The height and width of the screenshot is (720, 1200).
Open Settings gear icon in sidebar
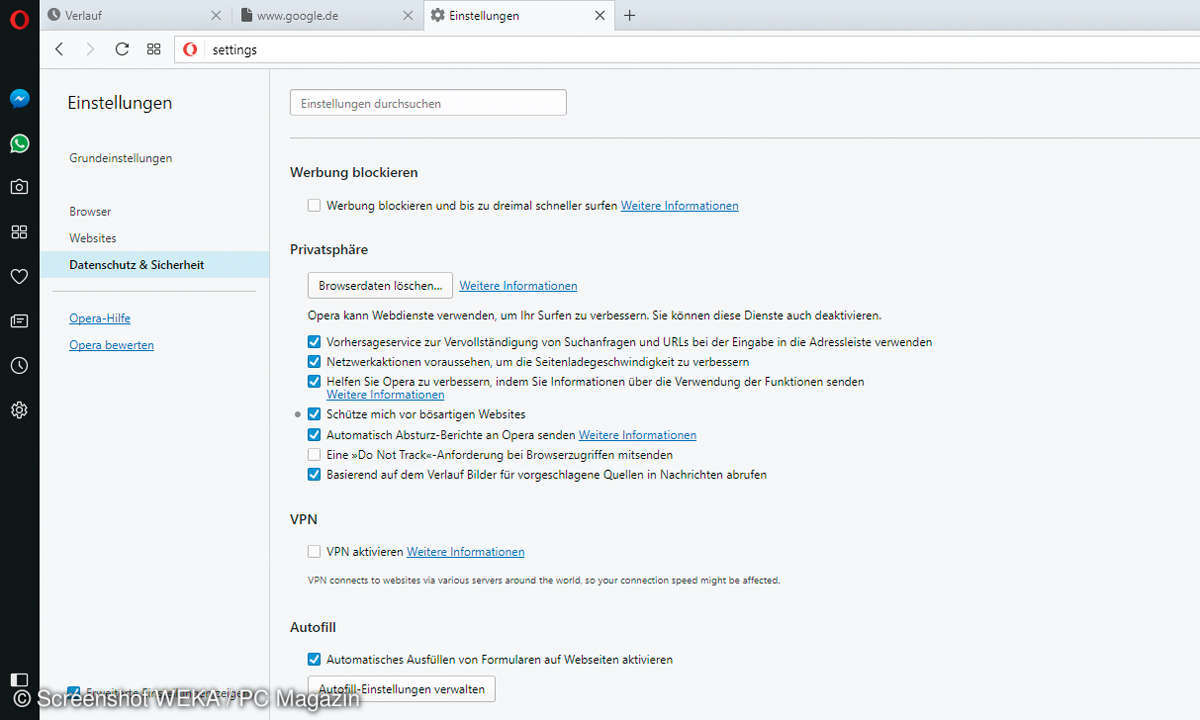point(19,410)
